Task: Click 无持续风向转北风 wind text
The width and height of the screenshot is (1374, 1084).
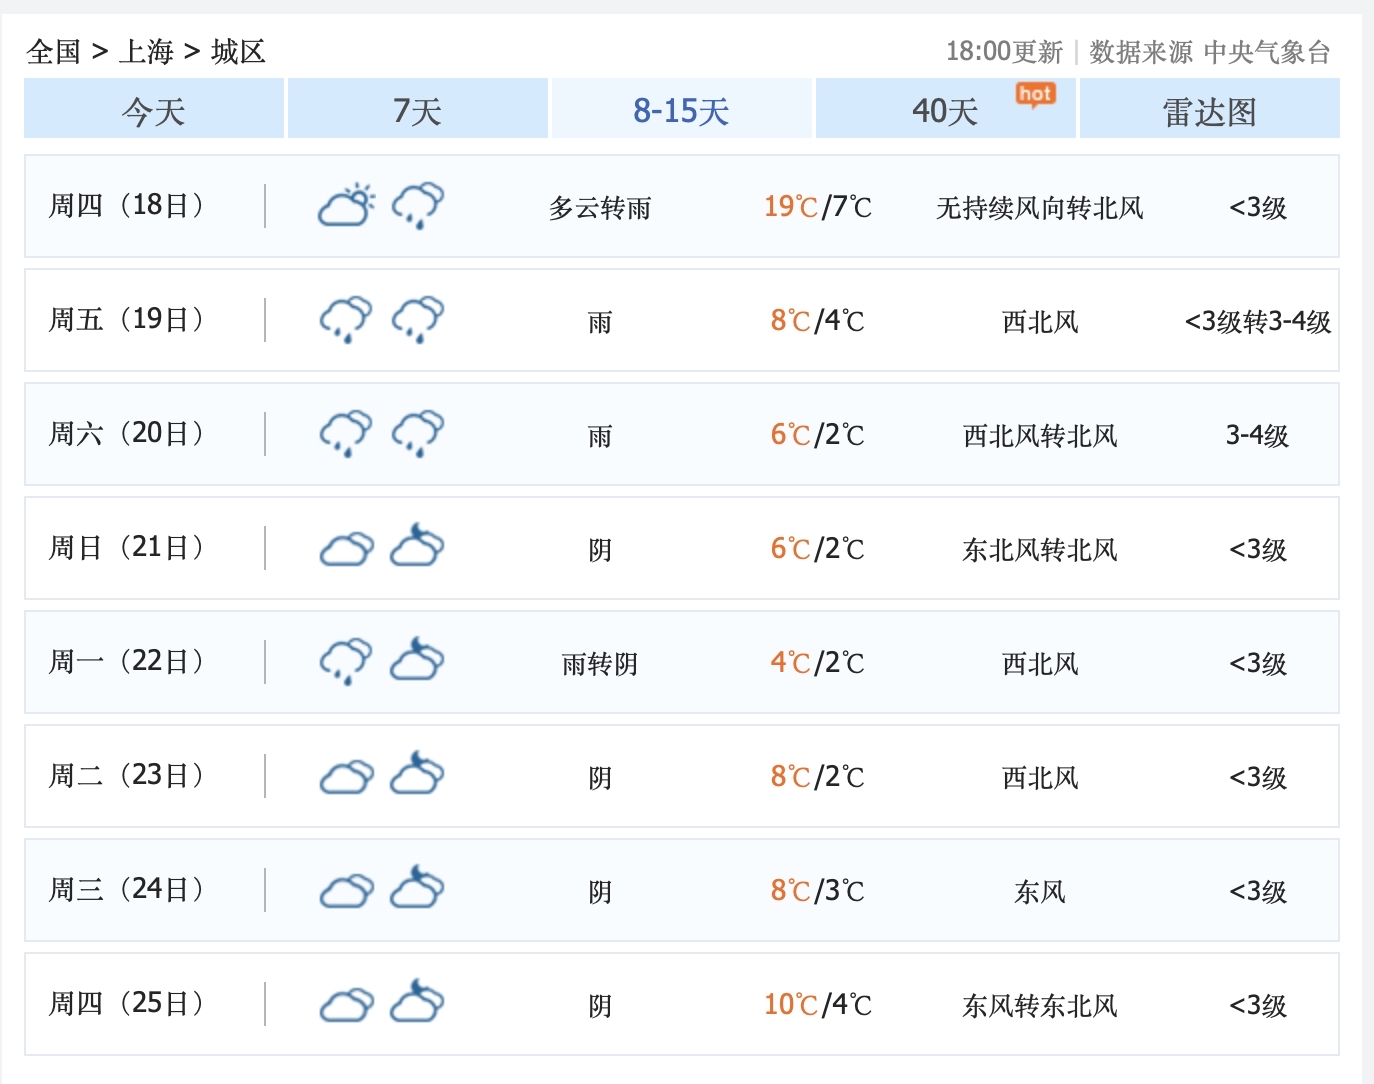Action: click(x=1040, y=208)
